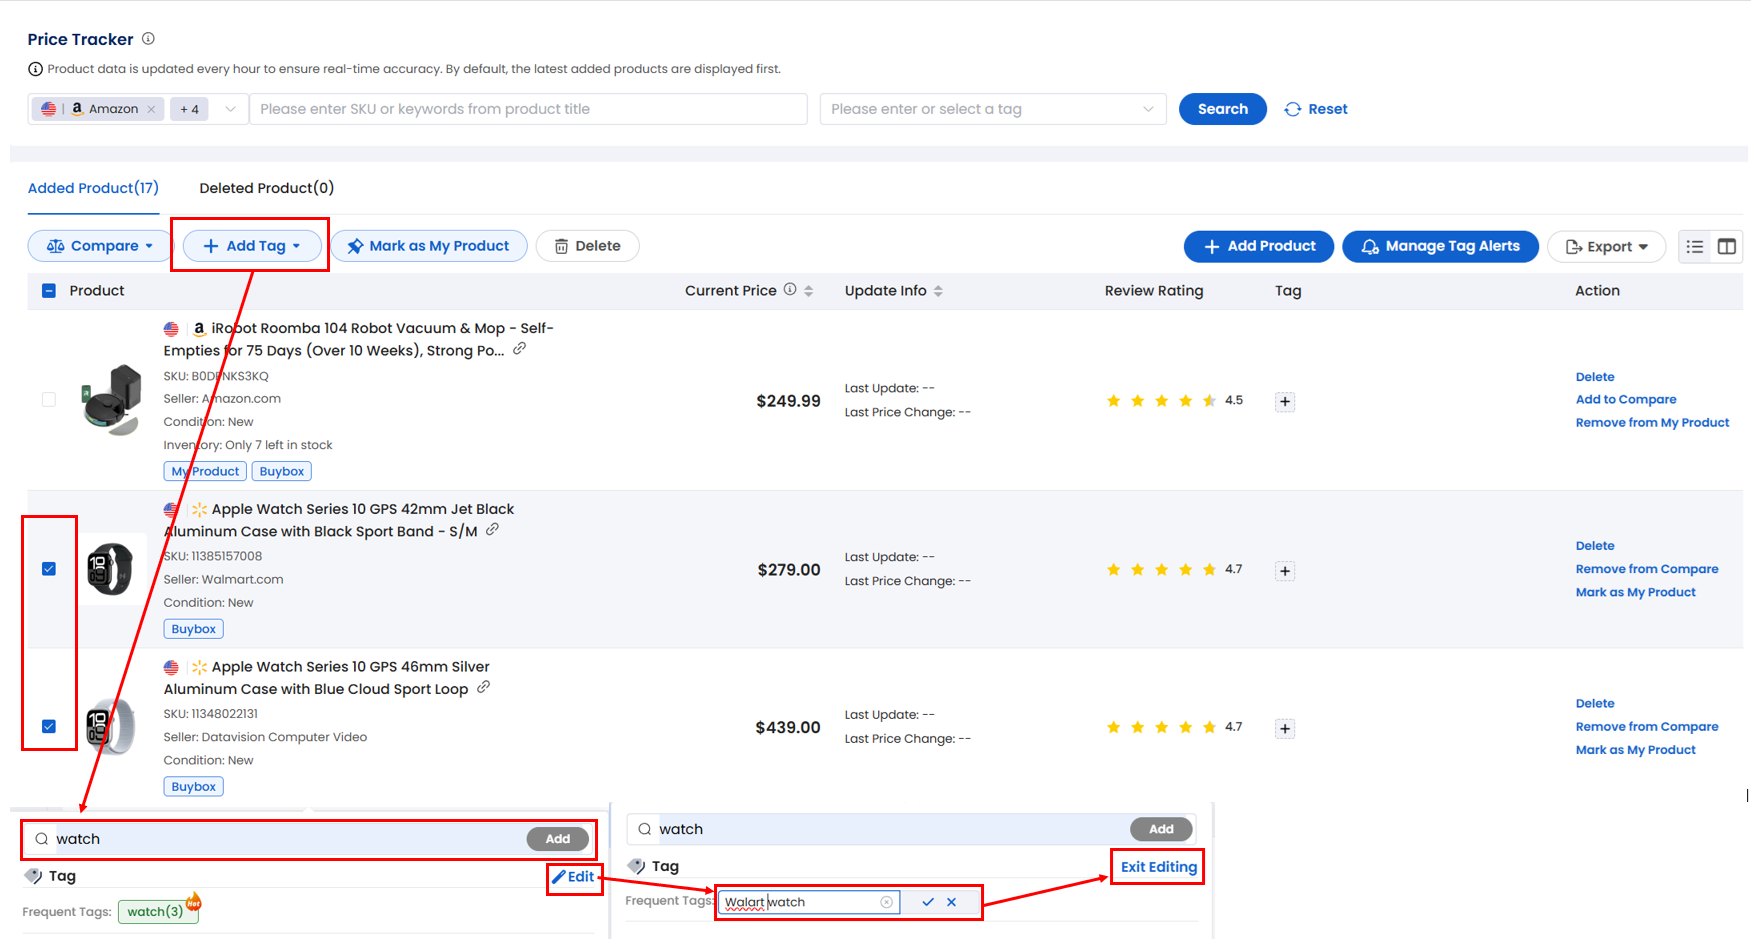
Task: Remove Apple Watch 46mm from Compare
Action: (x=1647, y=727)
